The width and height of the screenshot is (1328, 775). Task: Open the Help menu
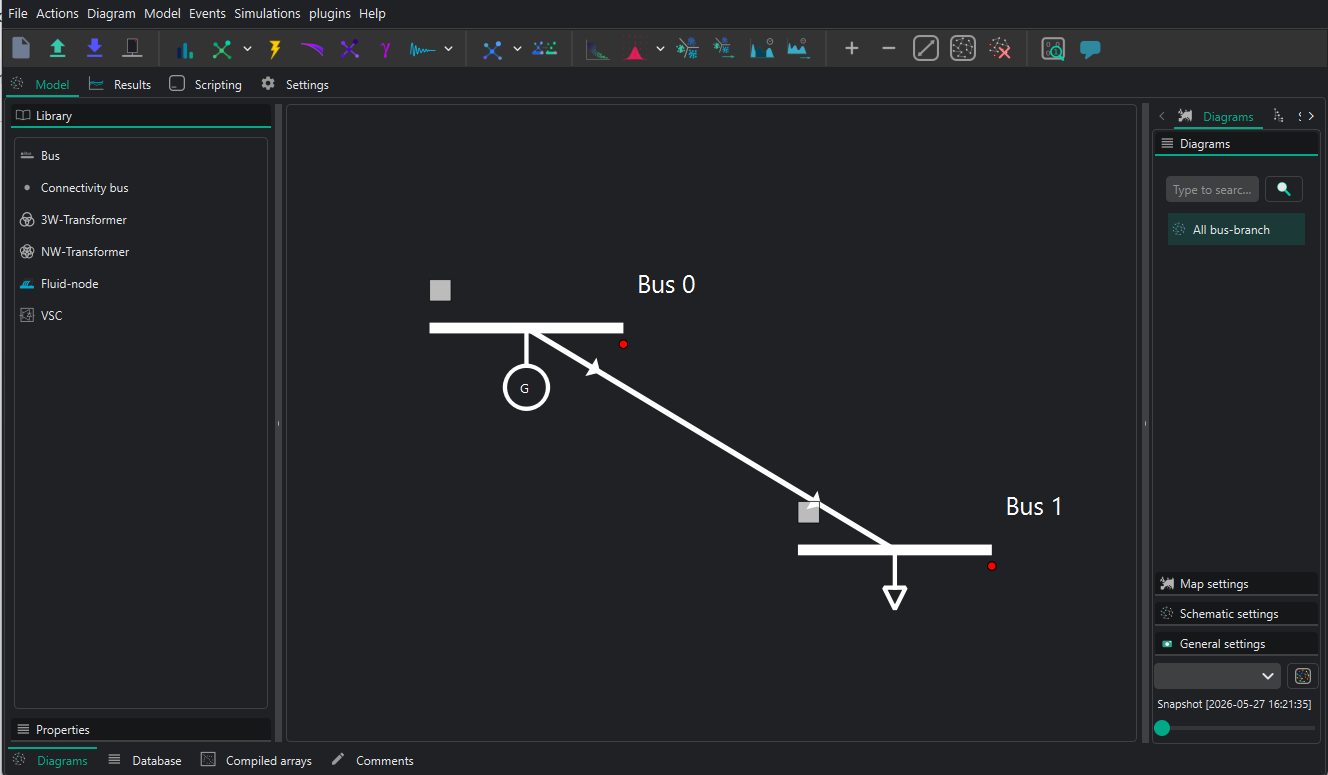[372, 13]
